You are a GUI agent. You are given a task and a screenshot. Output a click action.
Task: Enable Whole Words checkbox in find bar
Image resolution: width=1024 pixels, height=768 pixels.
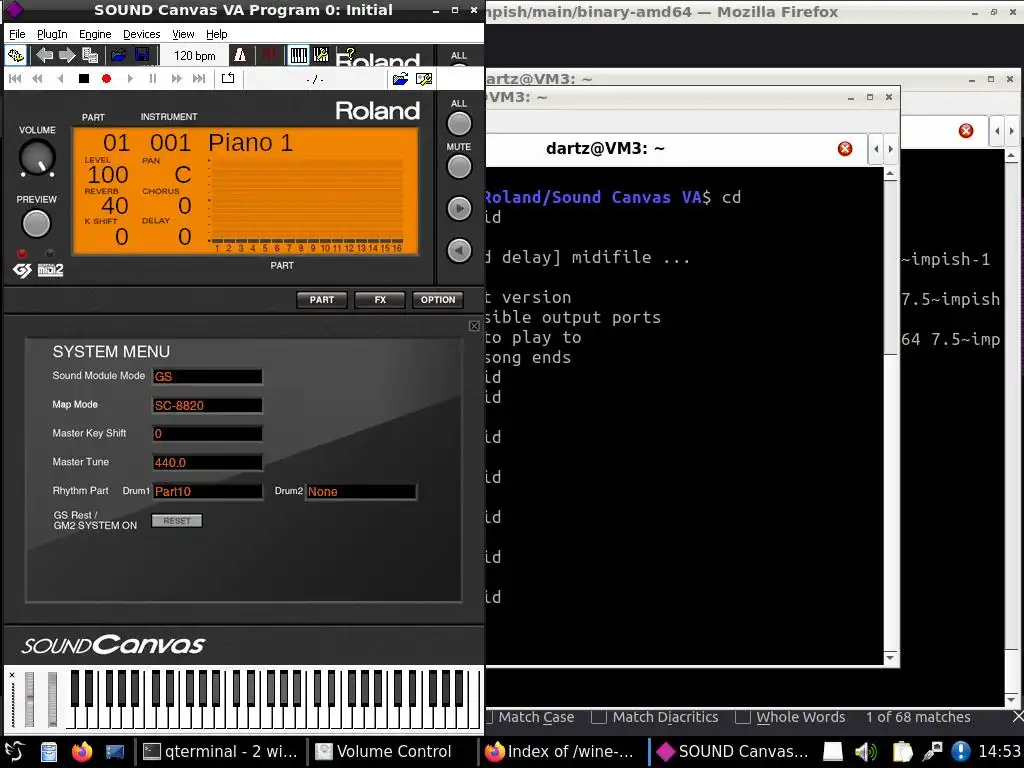point(742,717)
